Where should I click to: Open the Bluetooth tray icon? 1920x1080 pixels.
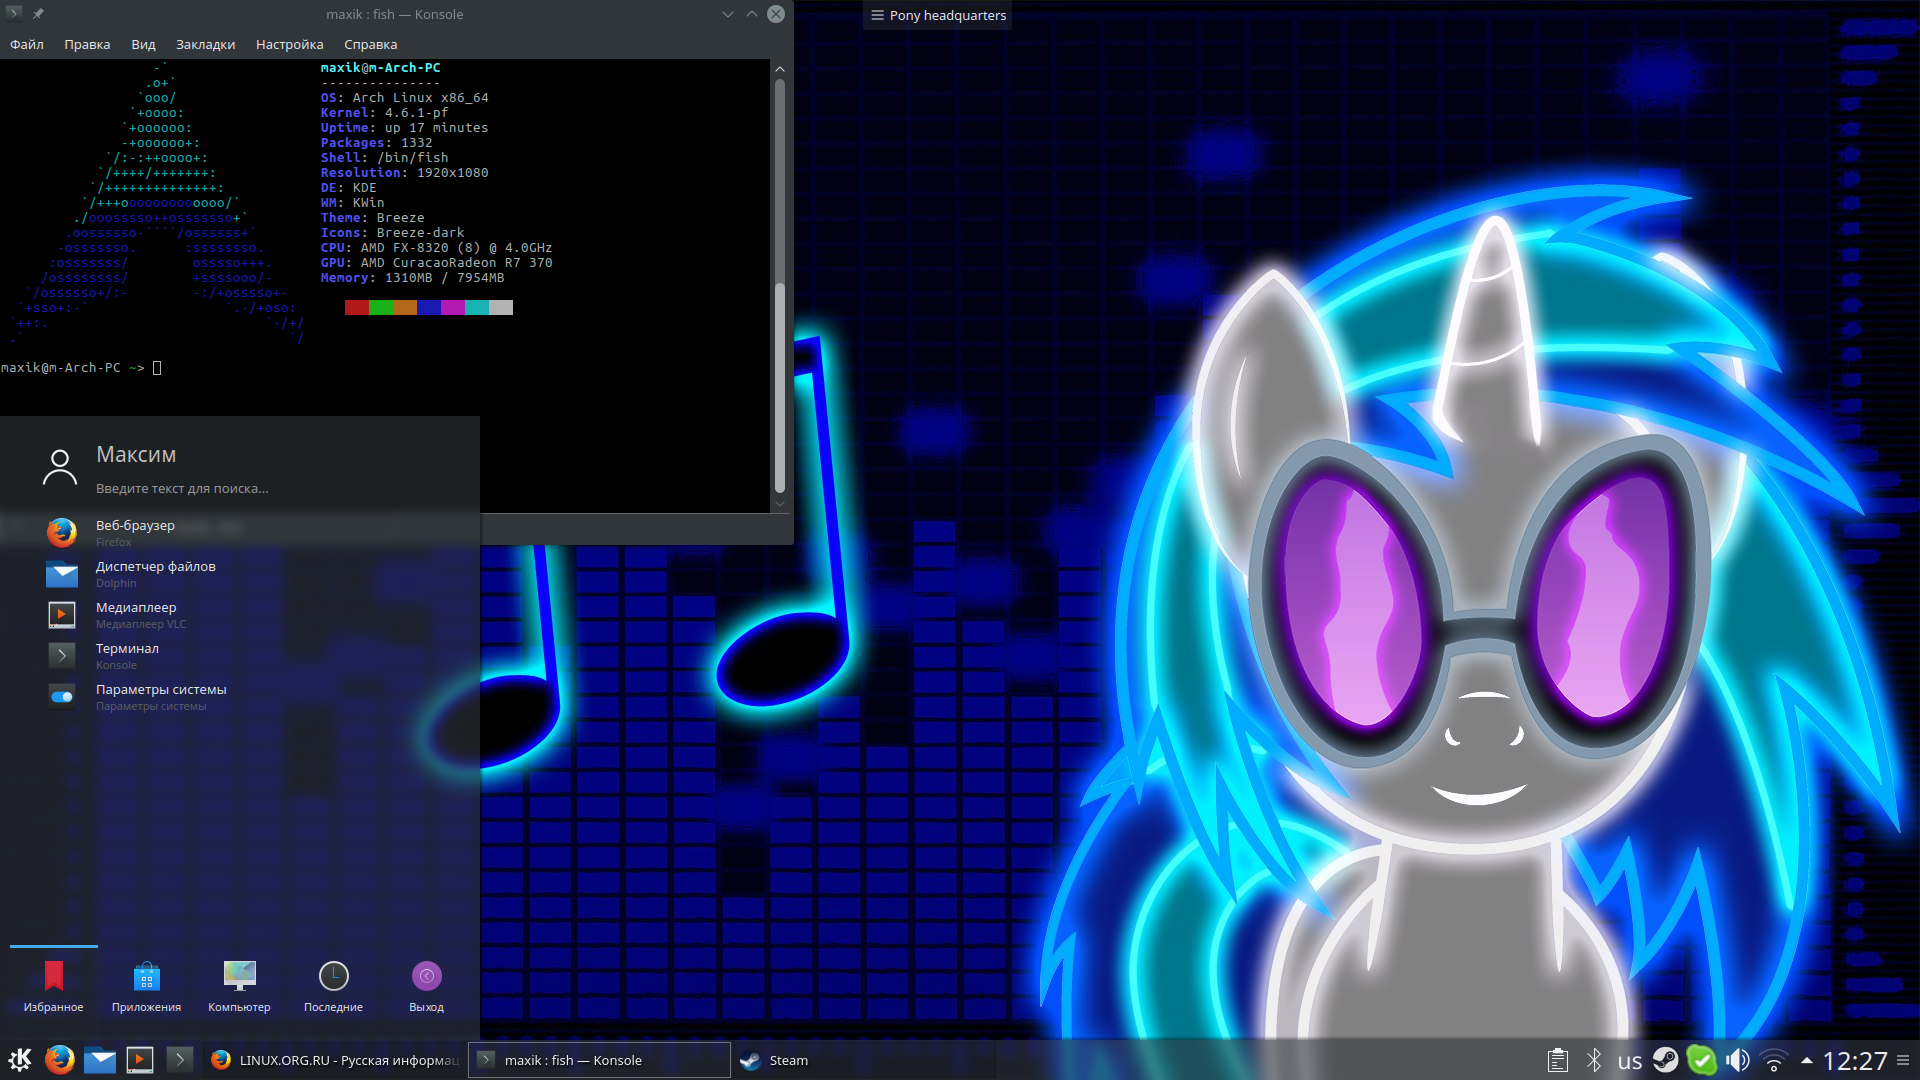pos(1594,1060)
